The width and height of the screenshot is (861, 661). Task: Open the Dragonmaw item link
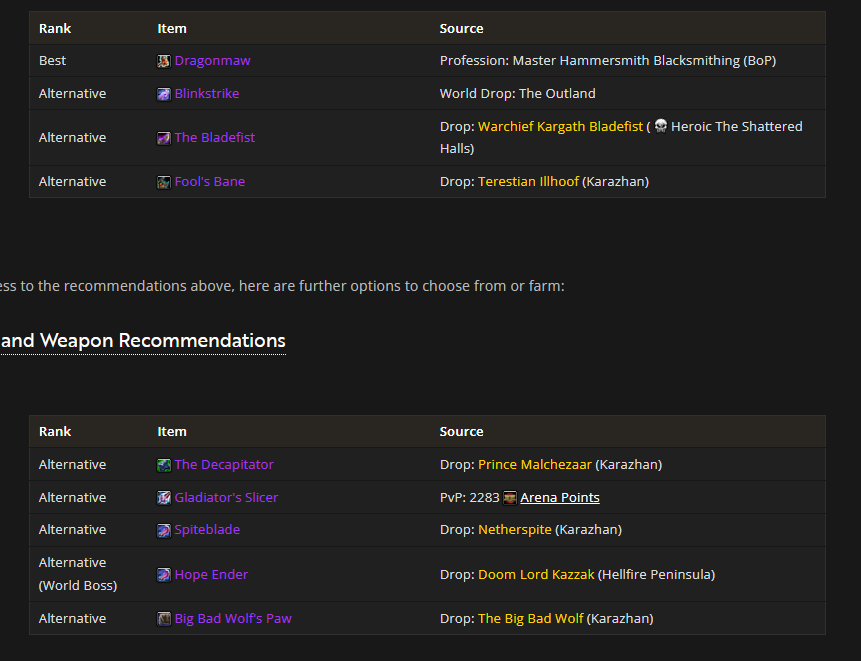click(212, 61)
